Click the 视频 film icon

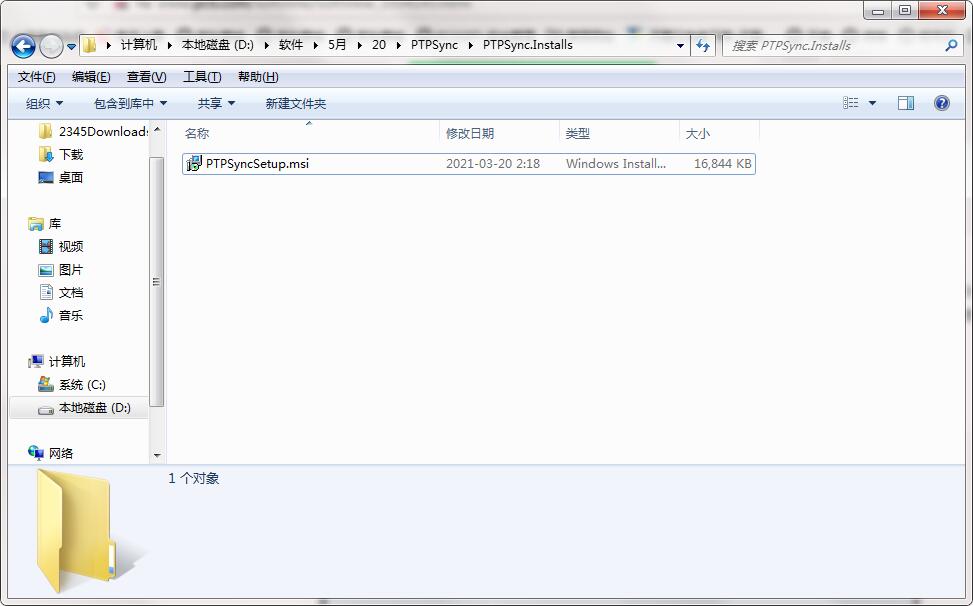pos(46,246)
